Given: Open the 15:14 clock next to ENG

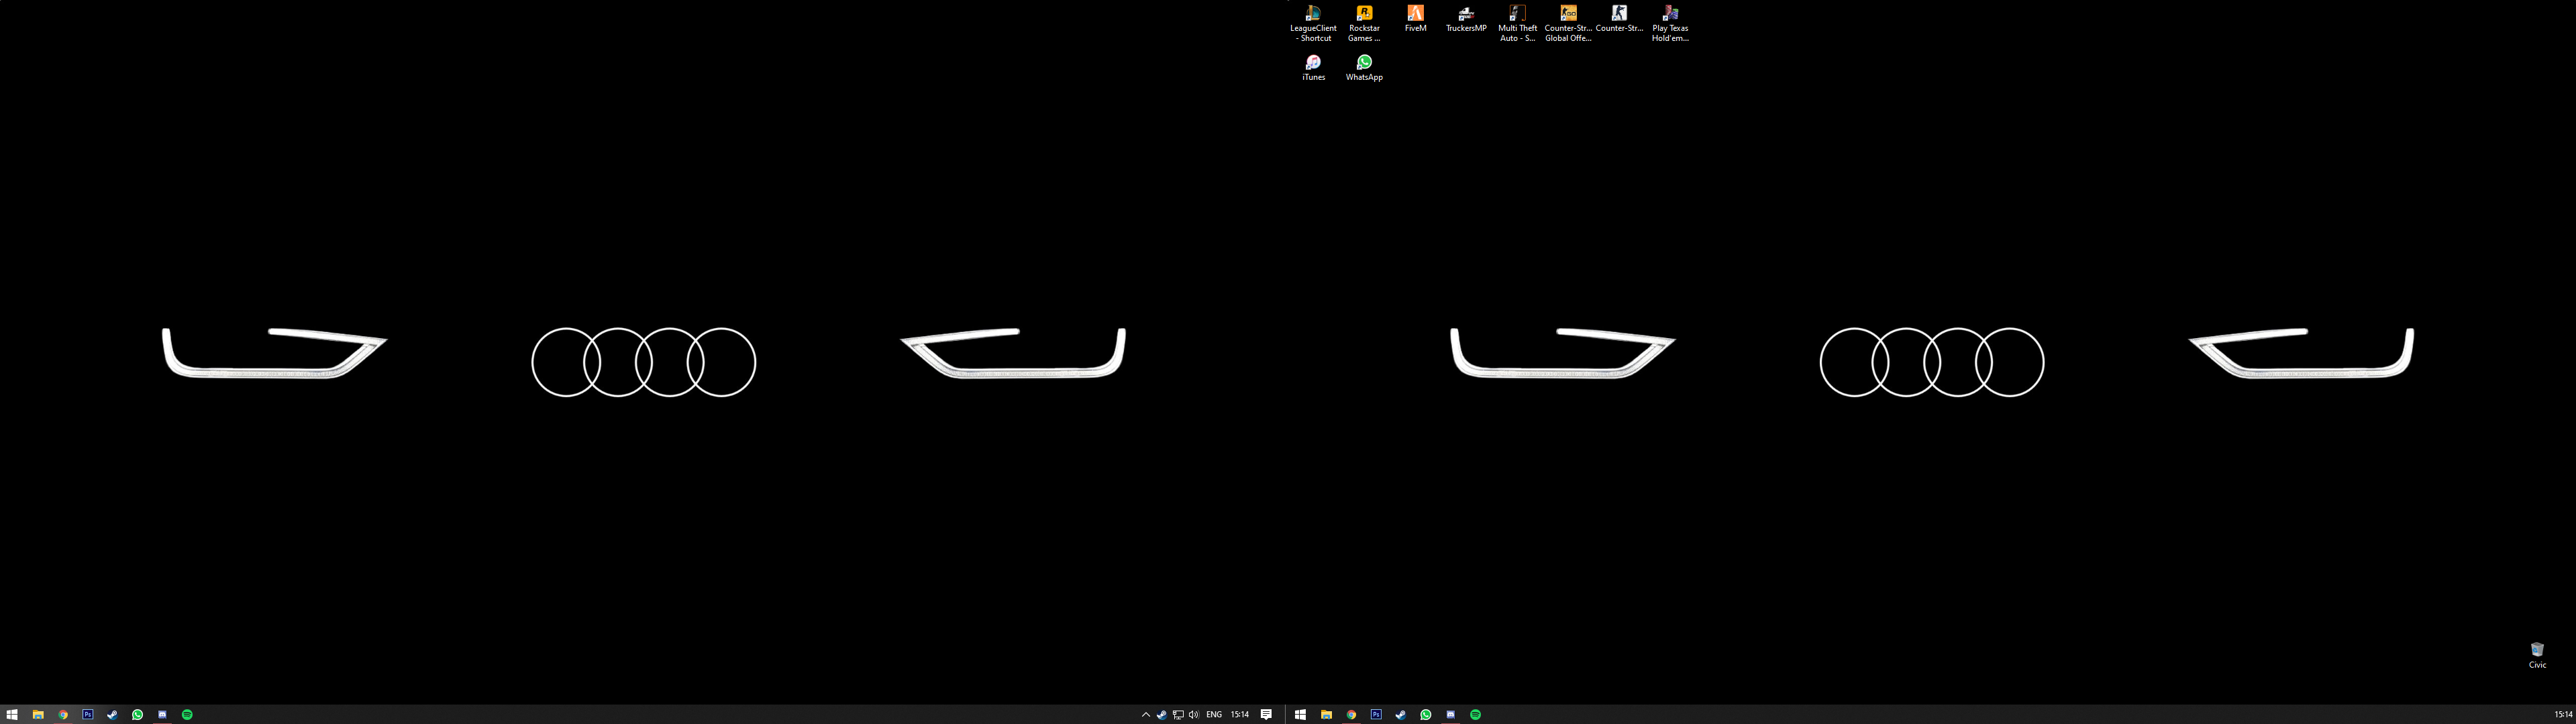Looking at the screenshot, I should click(x=1240, y=714).
